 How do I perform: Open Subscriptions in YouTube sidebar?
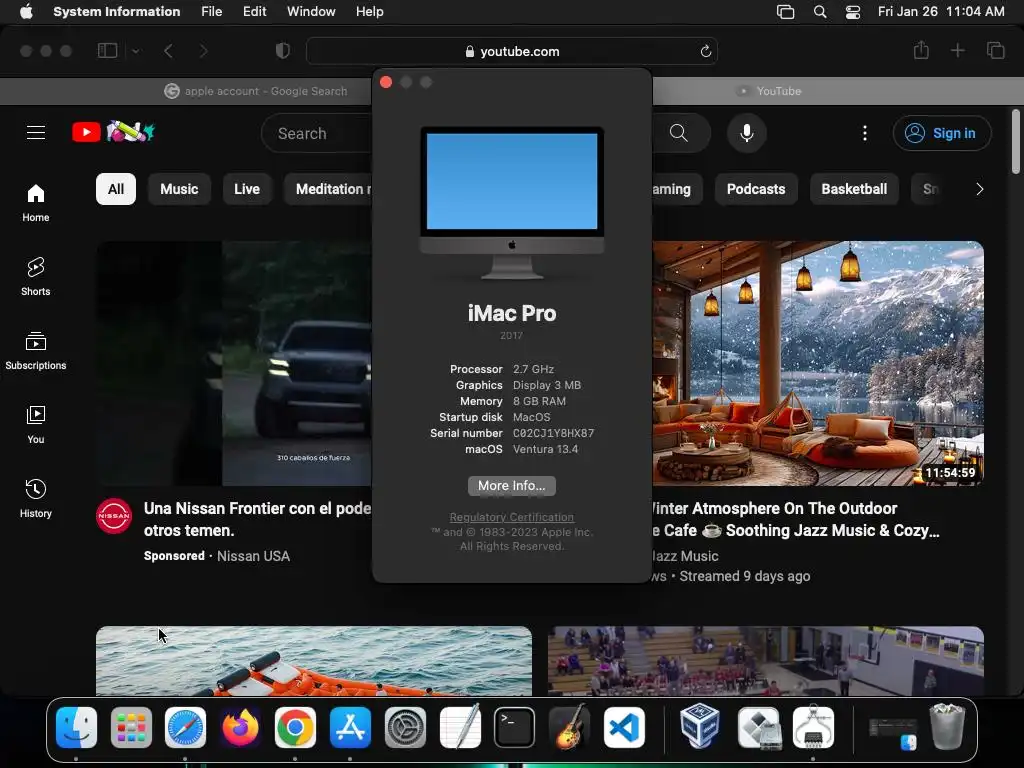tap(36, 351)
